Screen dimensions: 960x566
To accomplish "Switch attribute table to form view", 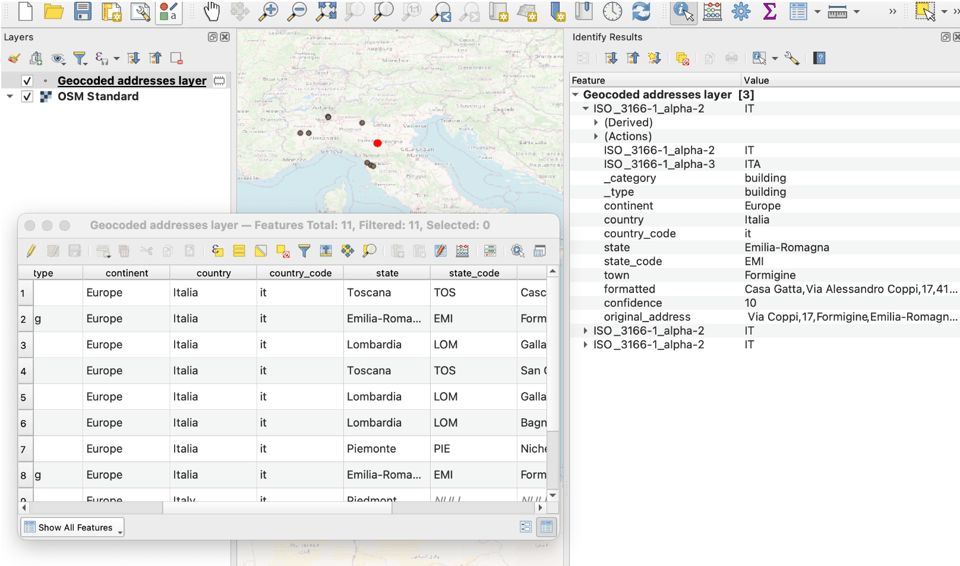I will click(525, 527).
